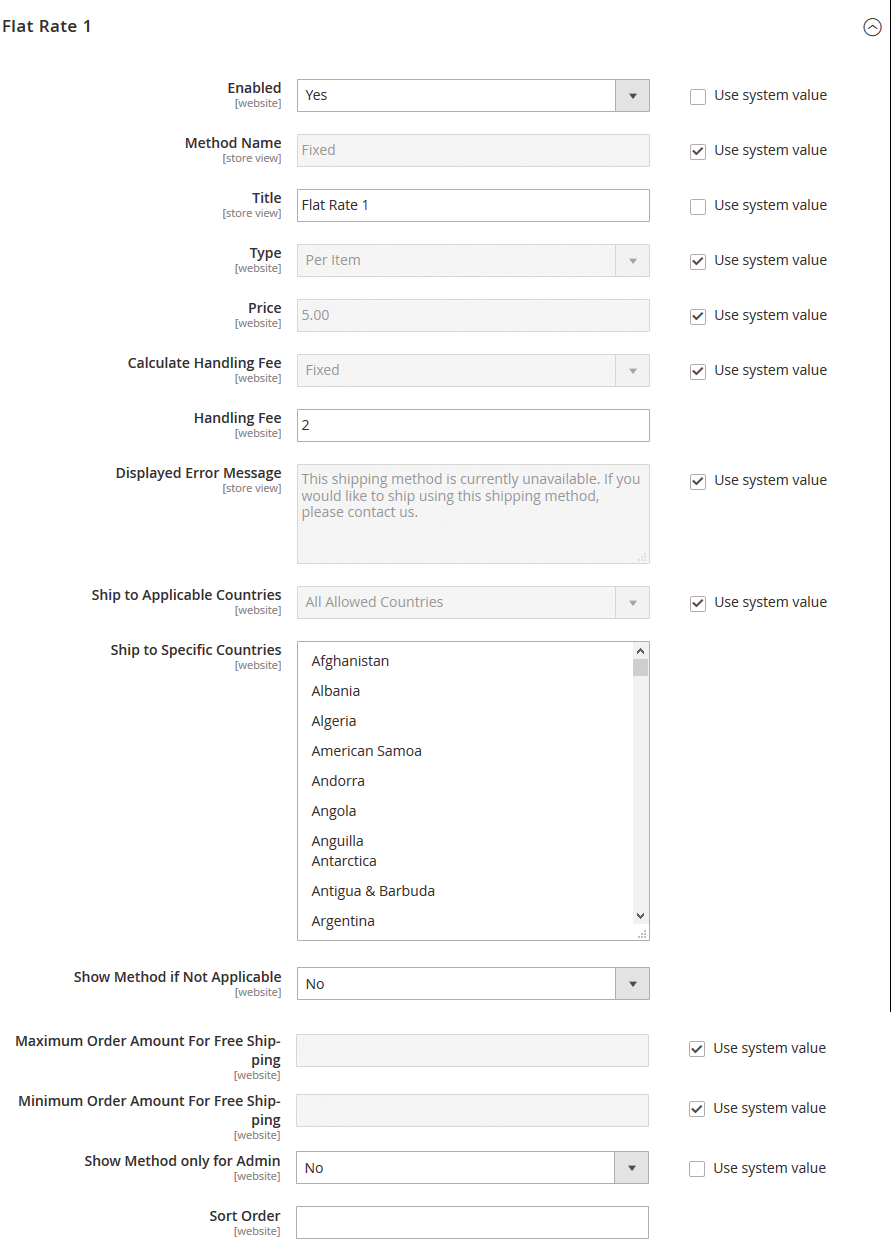Image resolution: width=891 pixels, height=1258 pixels.
Task: Uncheck Use system value for Price
Action: pos(698,316)
